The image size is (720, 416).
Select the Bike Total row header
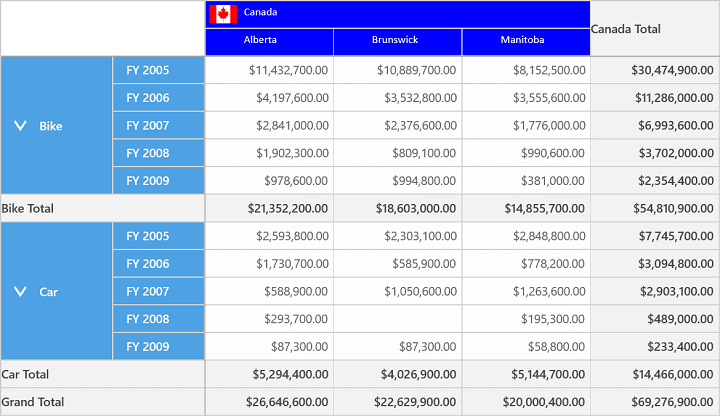[x=102, y=208]
